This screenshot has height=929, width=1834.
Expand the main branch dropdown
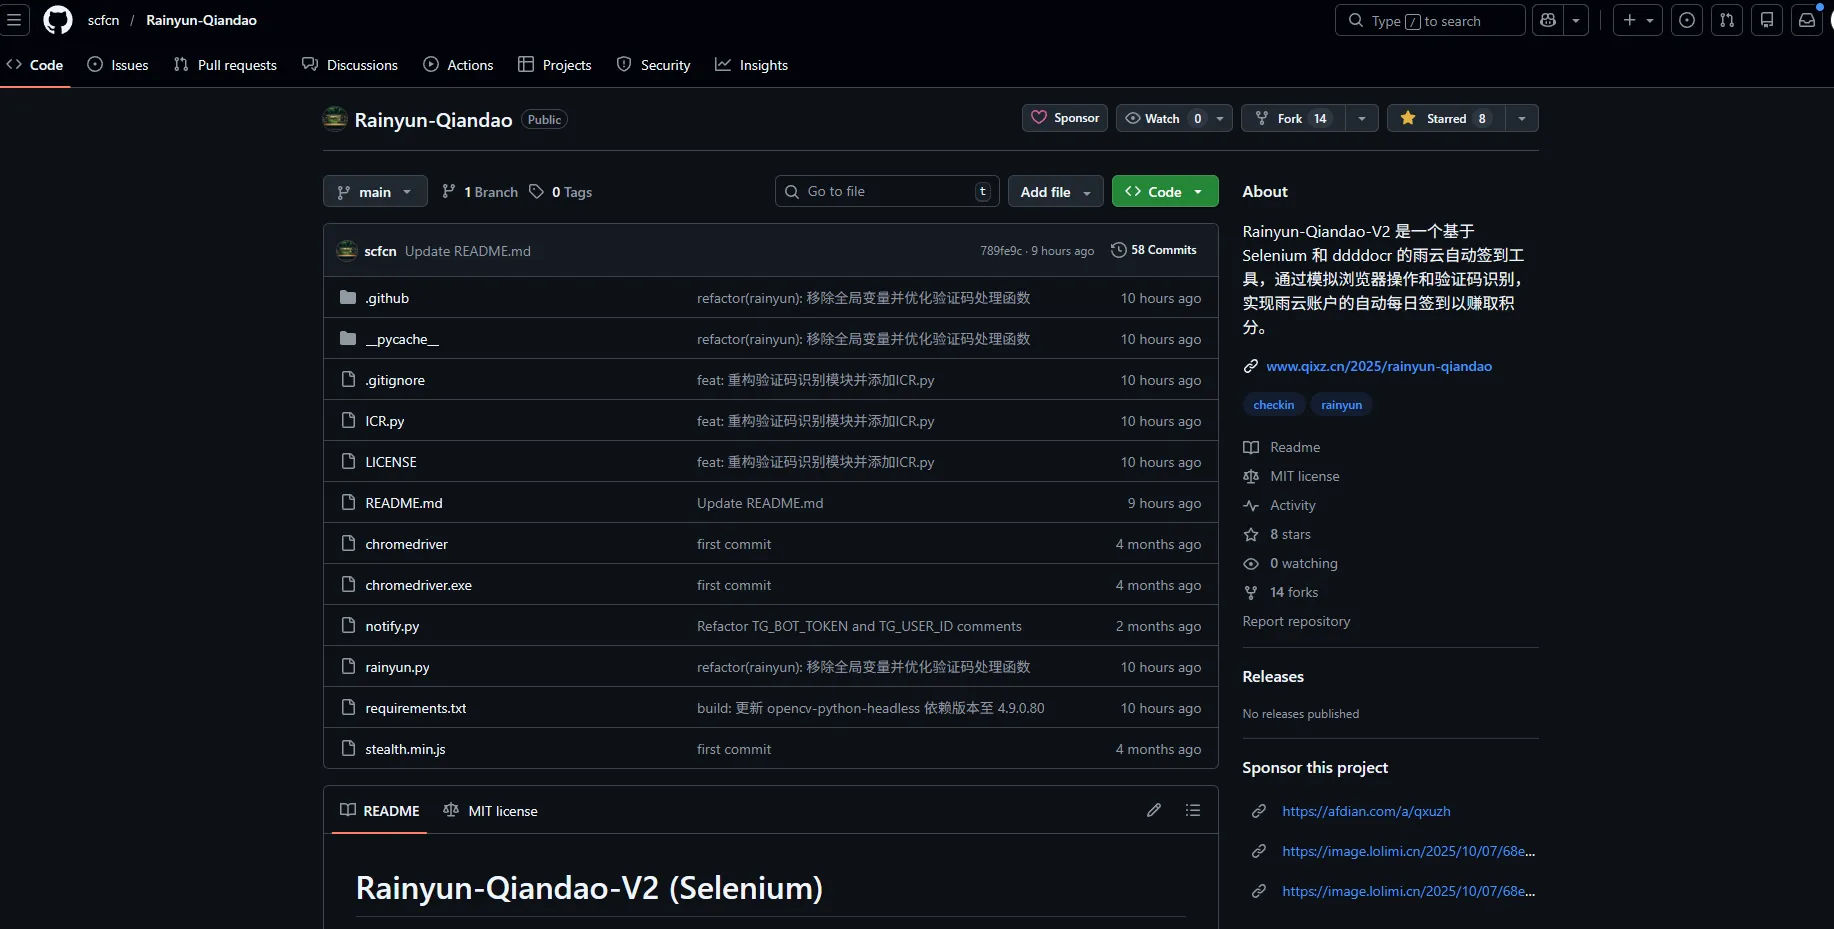[375, 192]
